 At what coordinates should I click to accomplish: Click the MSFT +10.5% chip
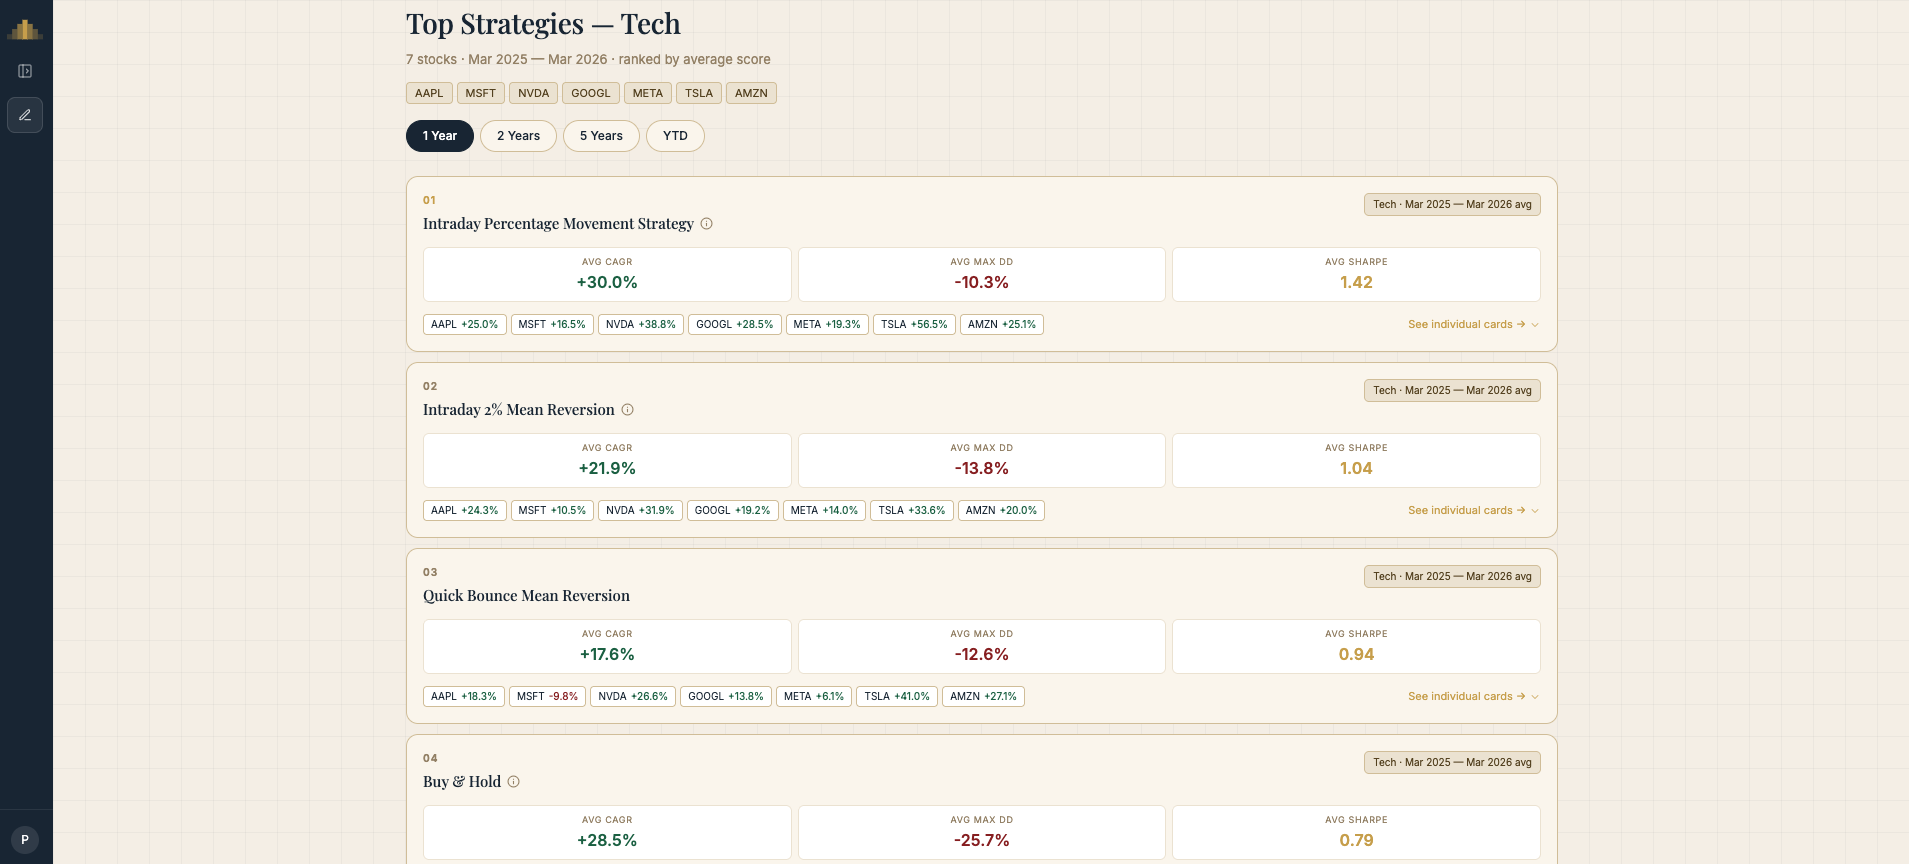552,510
